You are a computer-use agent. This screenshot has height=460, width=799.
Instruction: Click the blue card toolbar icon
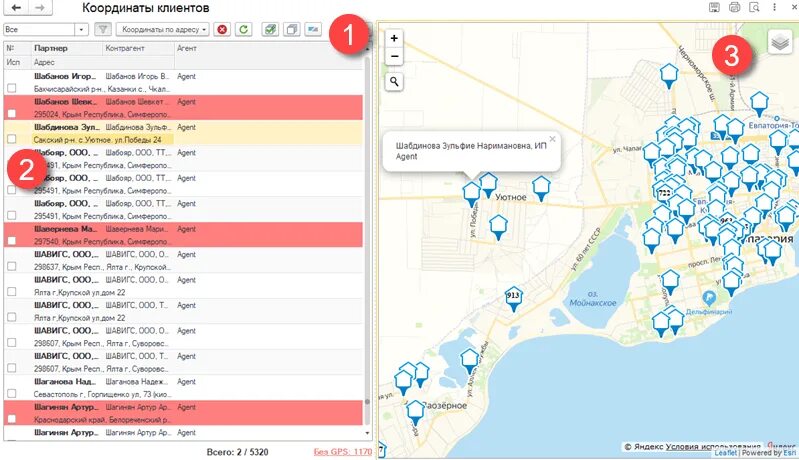tap(313, 30)
